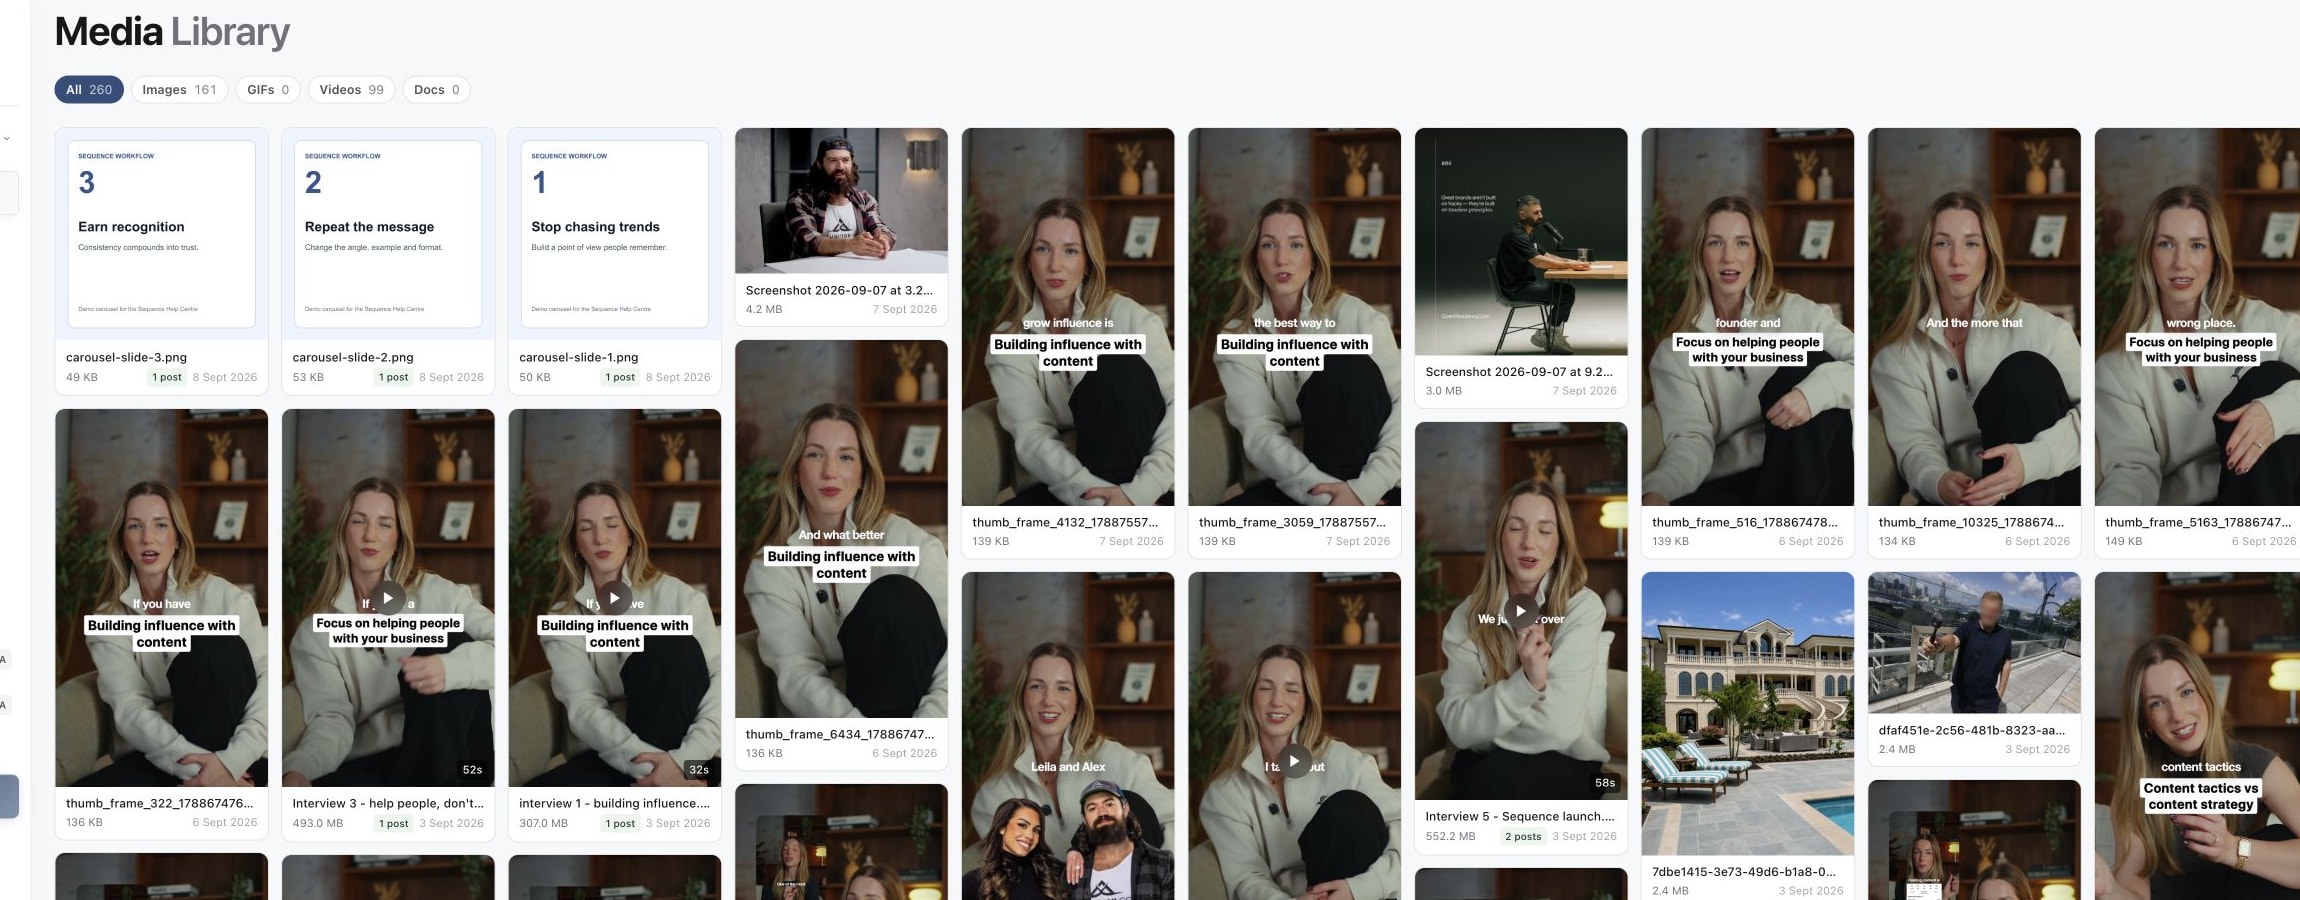
Task: Click the 1 post badge on carousel-slide-2.png
Action: click(393, 377)
